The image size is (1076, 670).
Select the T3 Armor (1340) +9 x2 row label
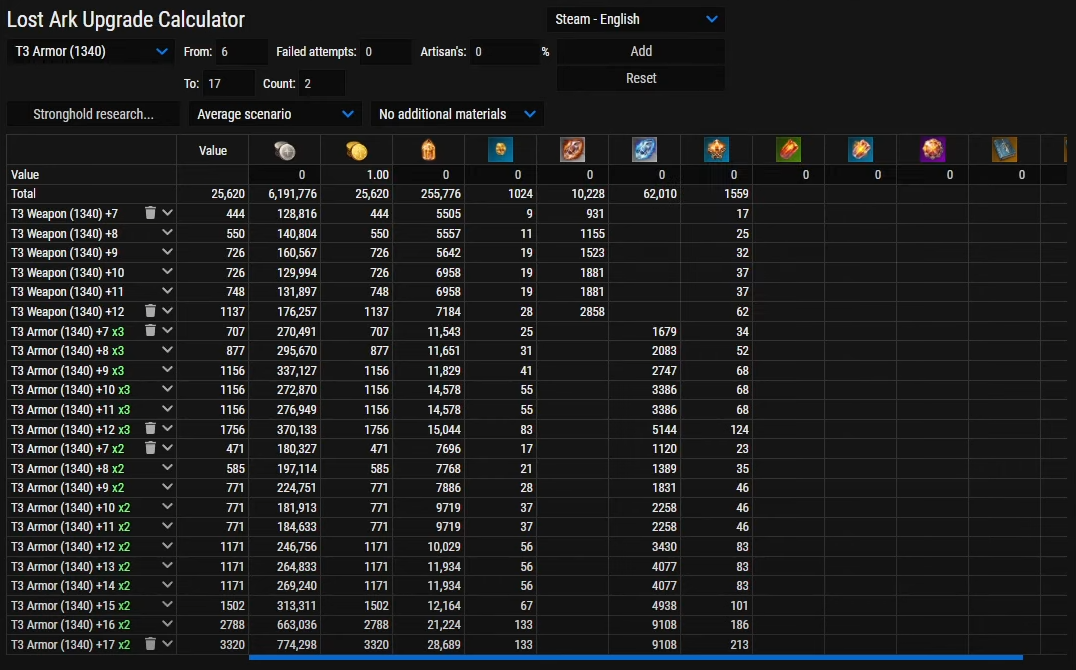point(67,487)
